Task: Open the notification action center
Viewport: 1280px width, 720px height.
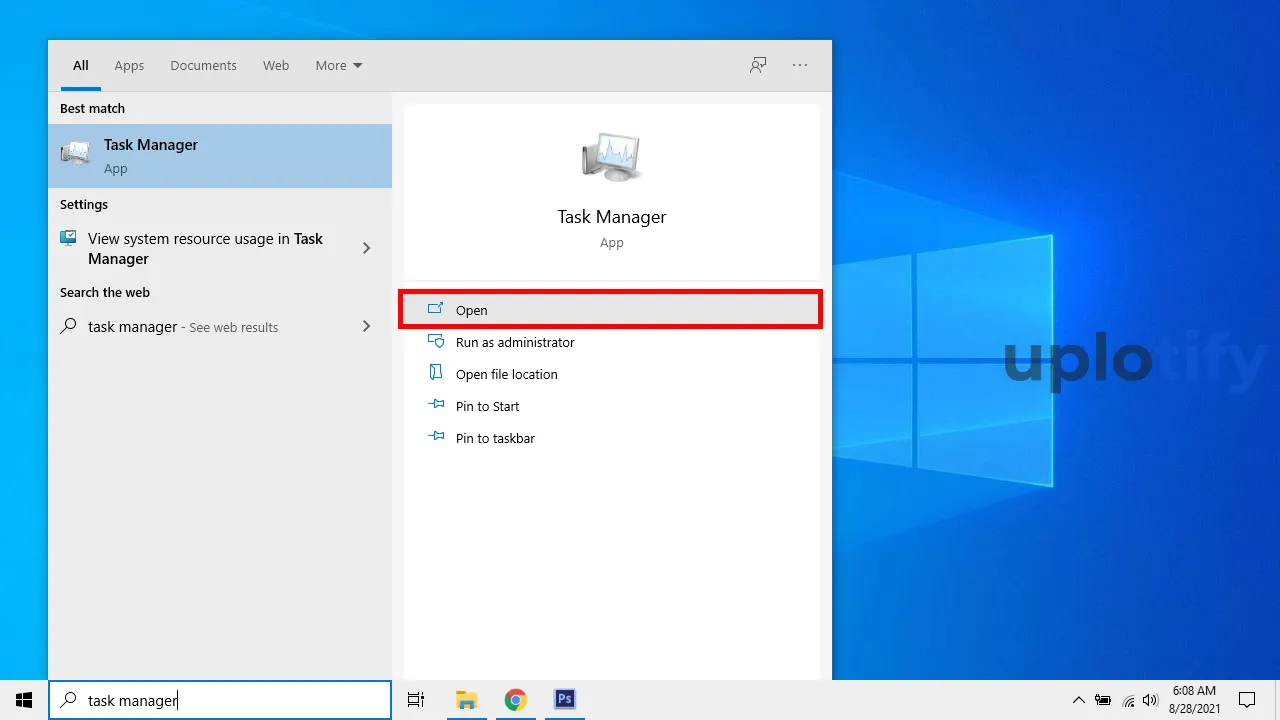Action: coord(1247,700)
